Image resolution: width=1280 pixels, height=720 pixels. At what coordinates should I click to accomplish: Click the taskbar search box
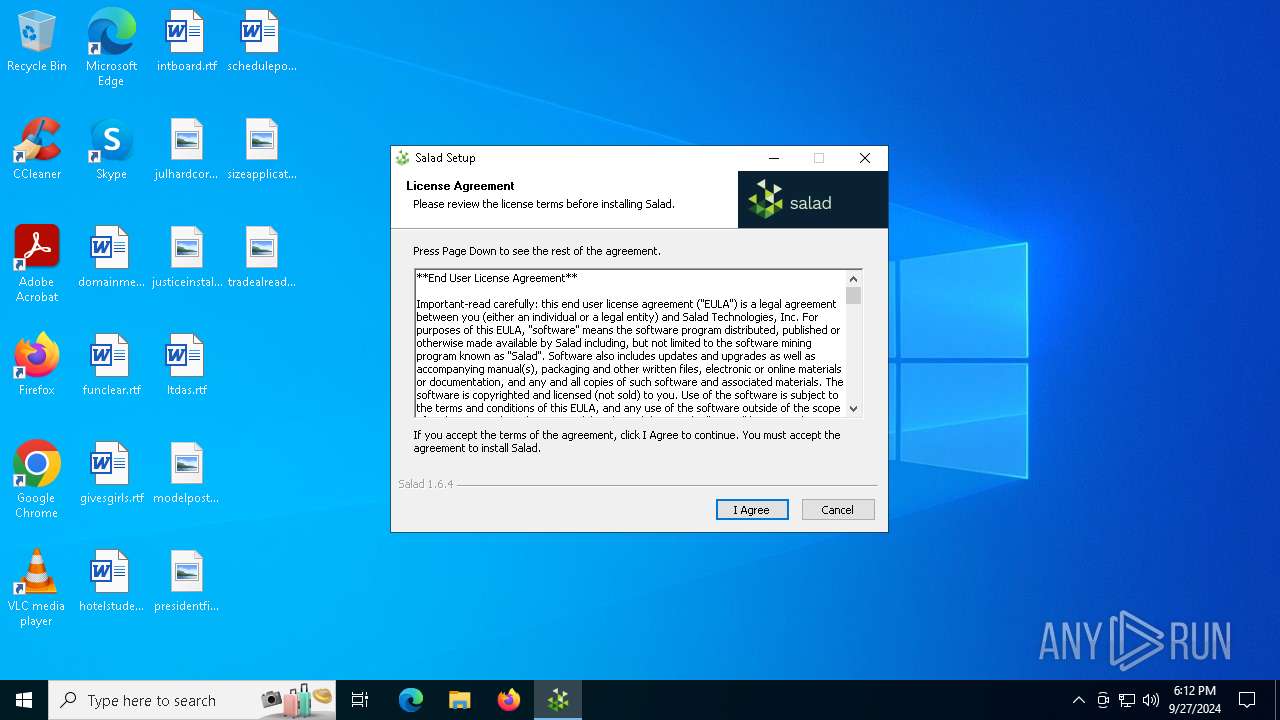(x=192, y=700)
